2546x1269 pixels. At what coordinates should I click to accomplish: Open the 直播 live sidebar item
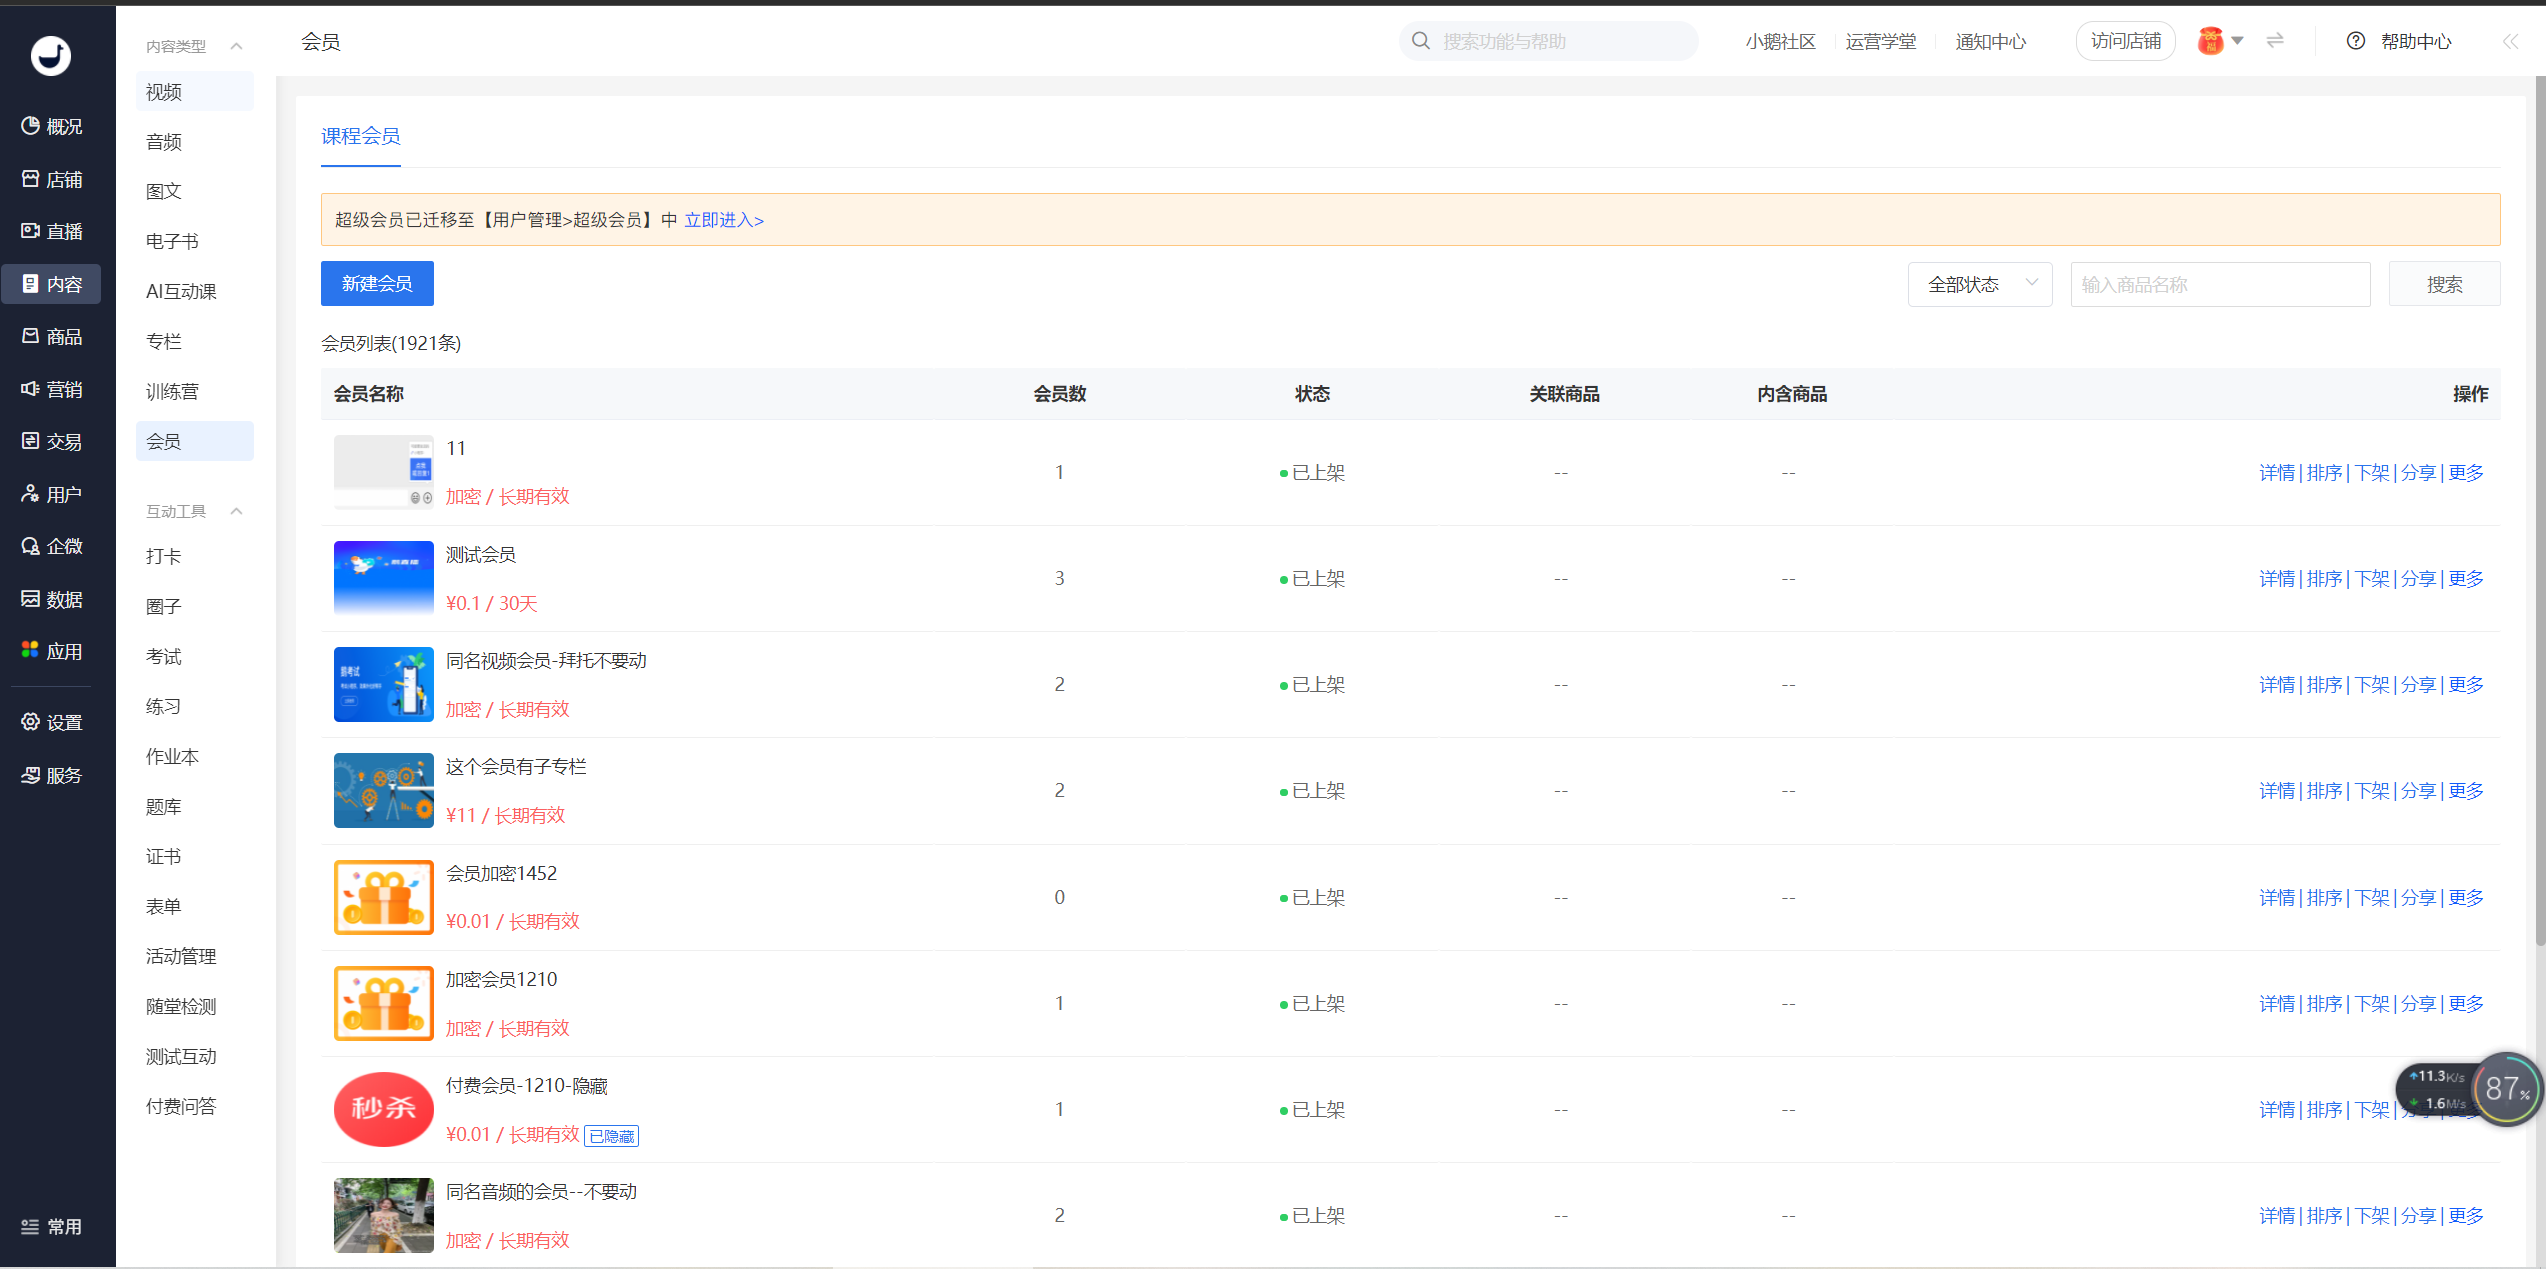coord(52,232)
